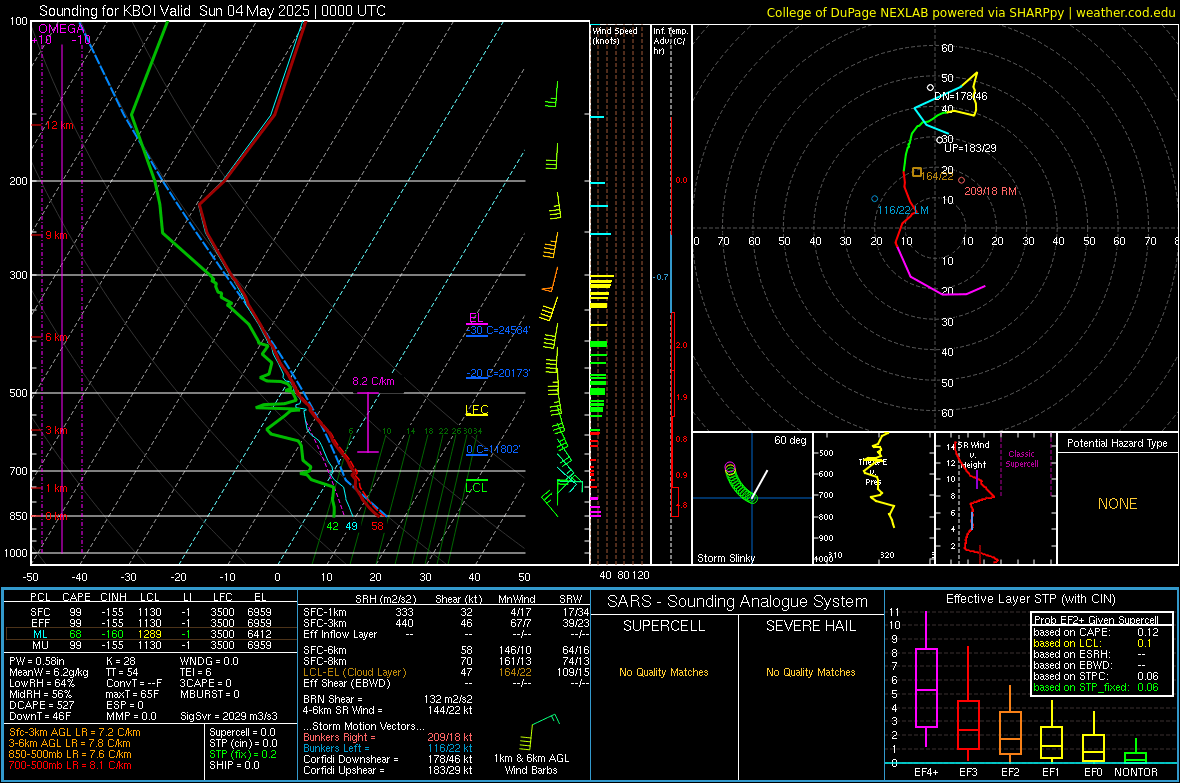
Task: Click the SigSvr = 2029 m3/s3 value
Action: coord(229,716)
